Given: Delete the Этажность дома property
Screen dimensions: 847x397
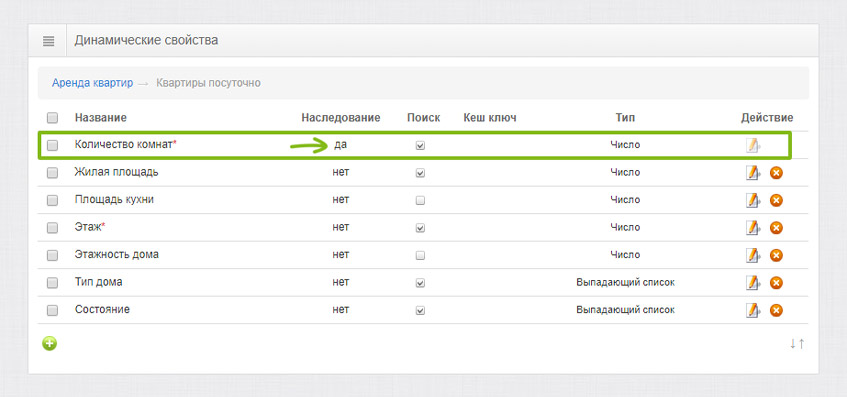Looking at the screenshot, I should point(776,255).
